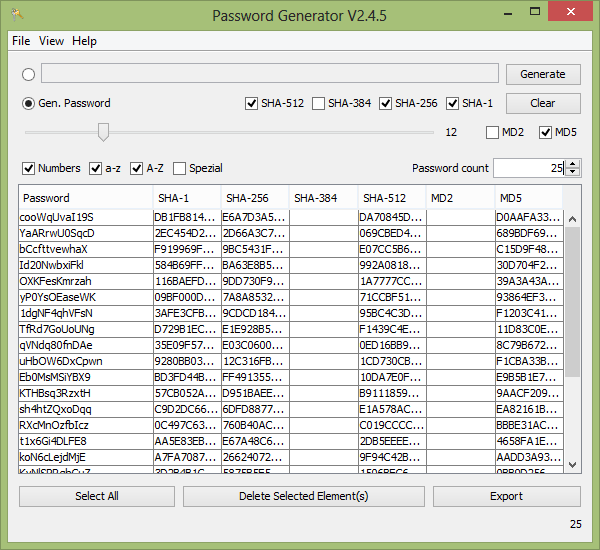
Task: Click the MD2 column header
Action: point(461,198)
